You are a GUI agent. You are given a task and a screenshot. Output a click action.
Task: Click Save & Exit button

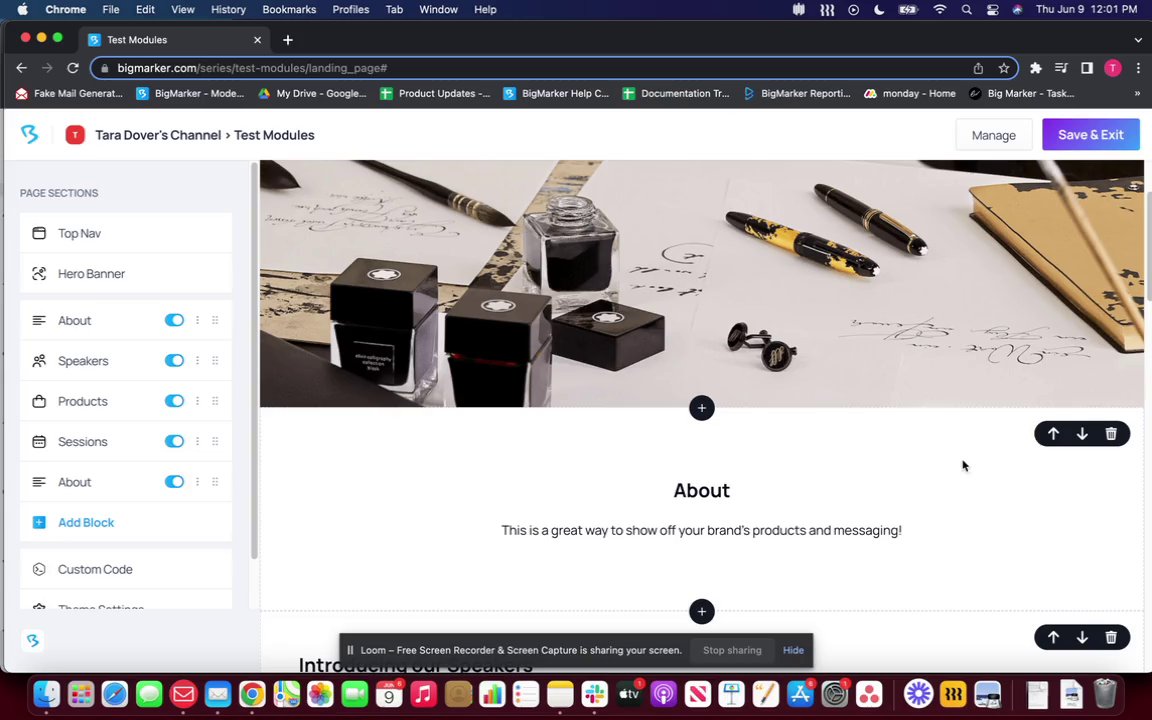tap(1090, 134)
